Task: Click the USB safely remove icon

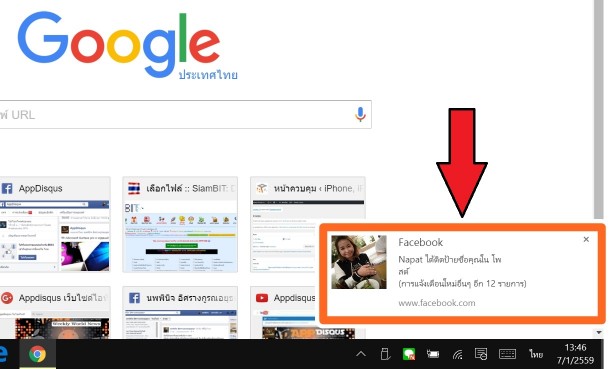Action: point(385,354)
